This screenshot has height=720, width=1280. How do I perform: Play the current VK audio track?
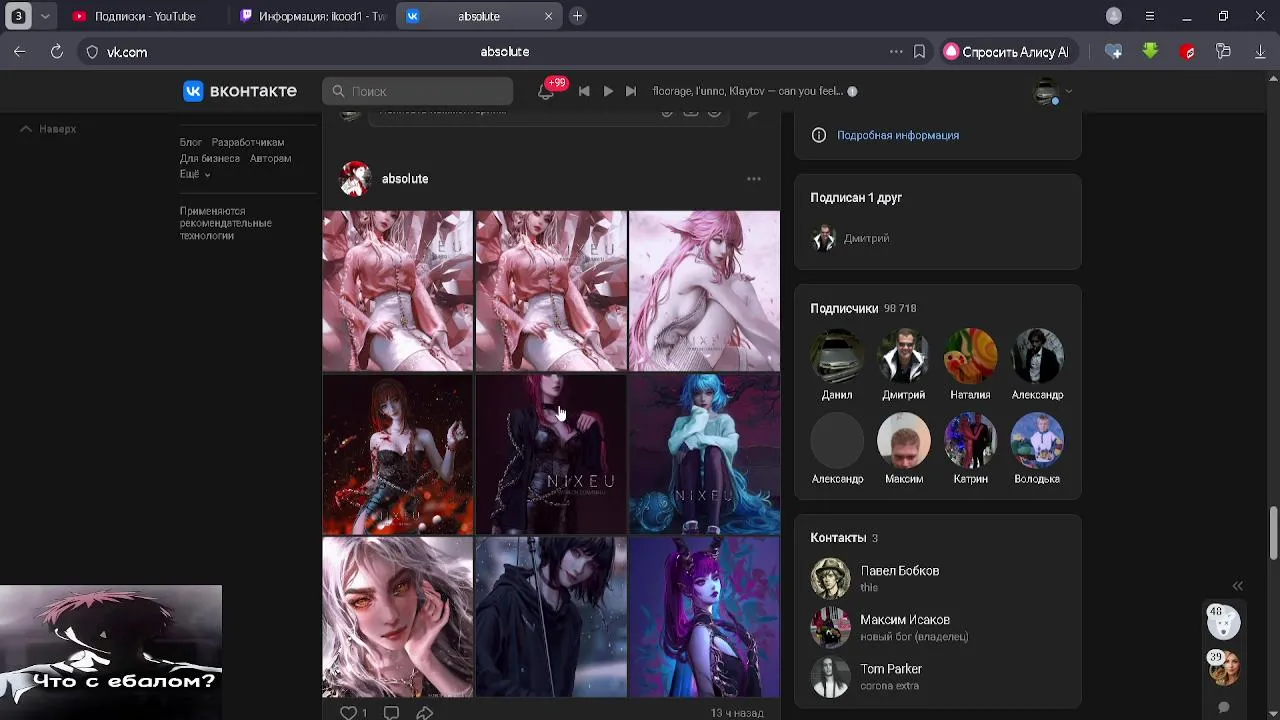pyautogui.click(x=608, y=91)
